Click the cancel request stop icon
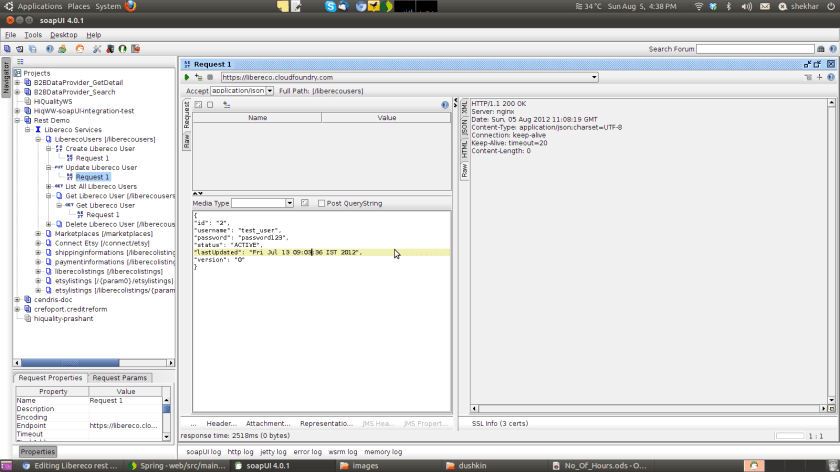 tap(210, 77)
